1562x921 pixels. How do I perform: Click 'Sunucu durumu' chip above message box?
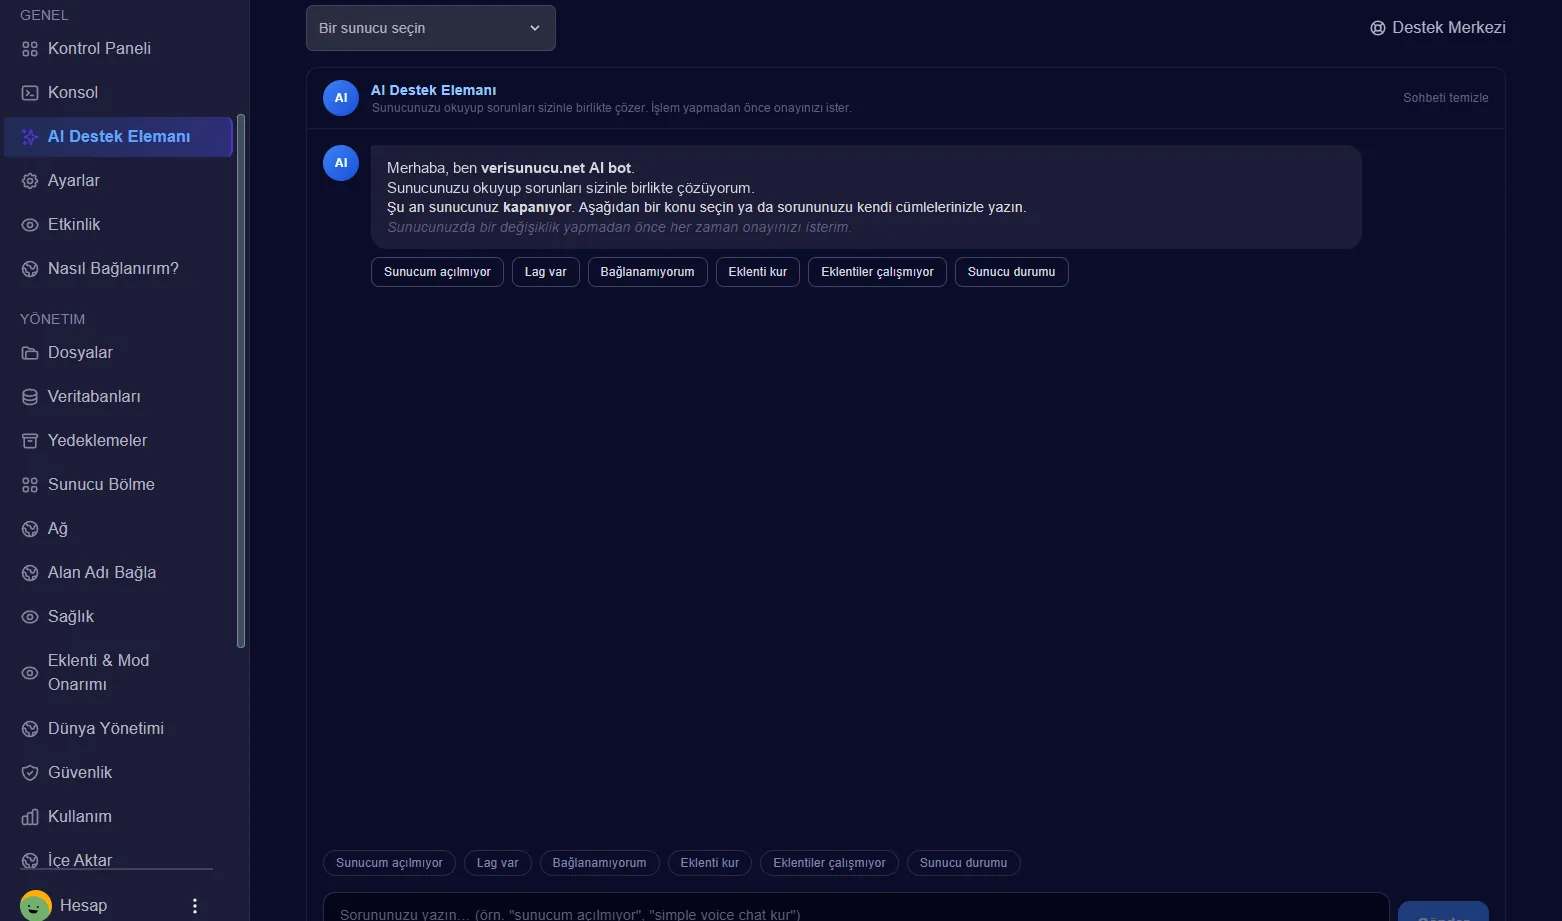coord(964,863)
